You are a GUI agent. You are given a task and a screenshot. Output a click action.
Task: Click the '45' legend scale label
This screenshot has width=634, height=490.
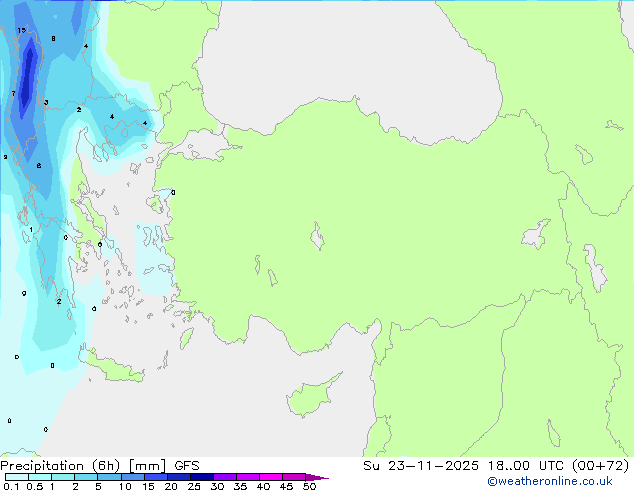286,486
